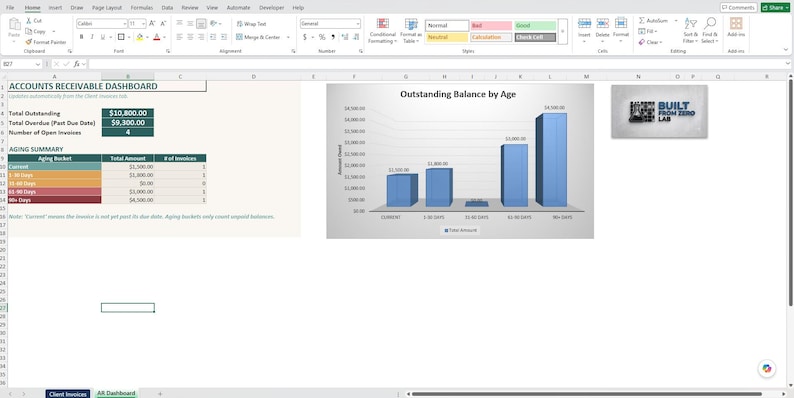The image size is (794, 398).
Task: Toggle bottom vertical alignment
Action: 201,24
